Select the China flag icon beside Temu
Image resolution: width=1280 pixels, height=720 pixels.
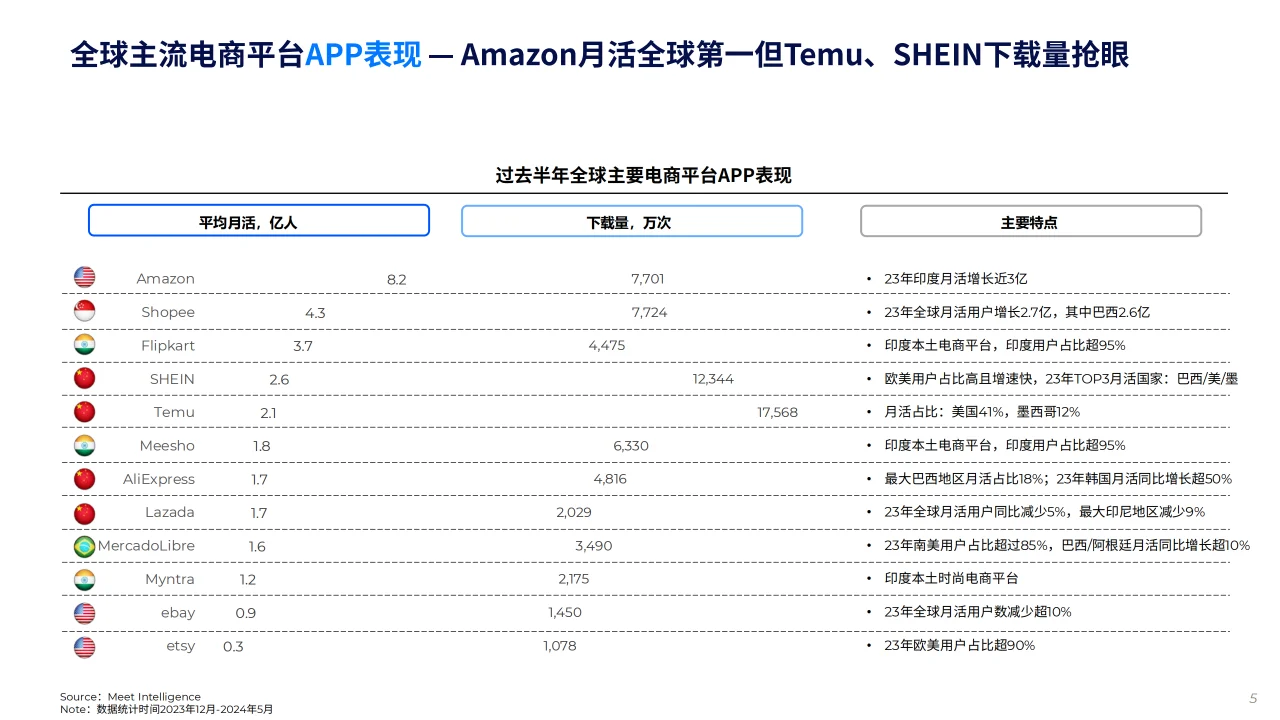pyautogui.click(x=85, y=411)
